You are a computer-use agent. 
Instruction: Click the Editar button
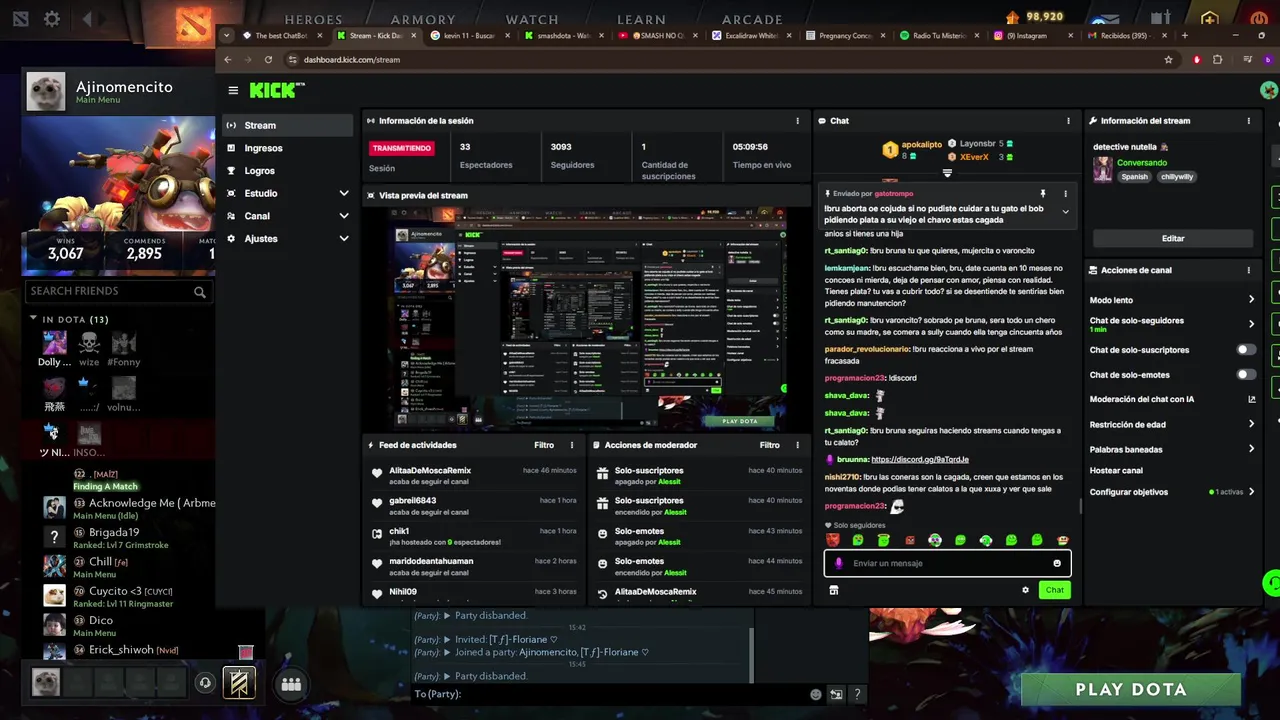[x=1173, y=239]
